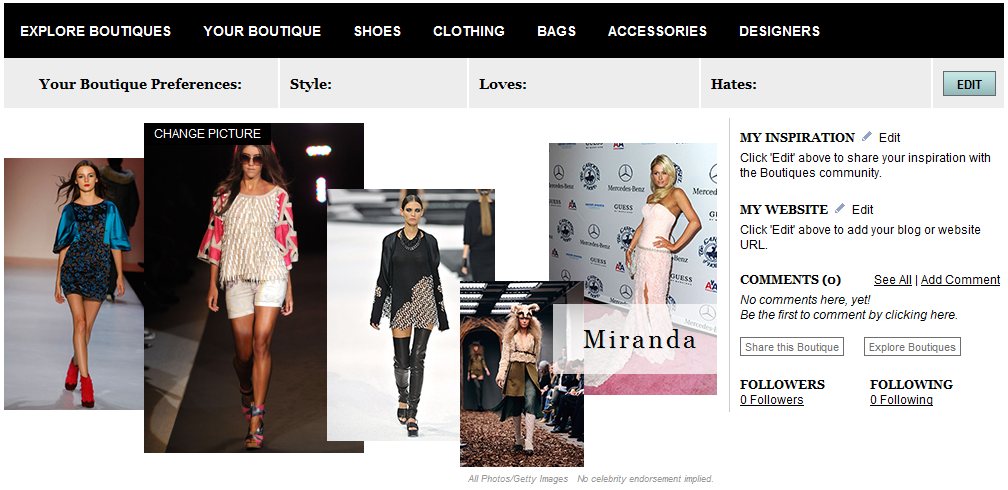Click pencil icon next to My Website
The image size is (1008, 490).
pyautogui.click(x=840, y=209)
